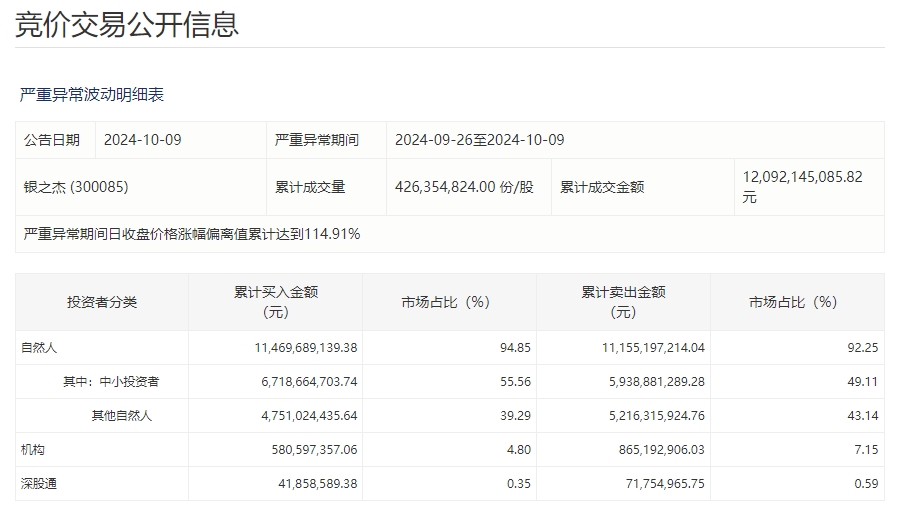Click the 竞价交易公开信息 page heading
Viewport: 907px width, 517px height.
pos(127,24)
